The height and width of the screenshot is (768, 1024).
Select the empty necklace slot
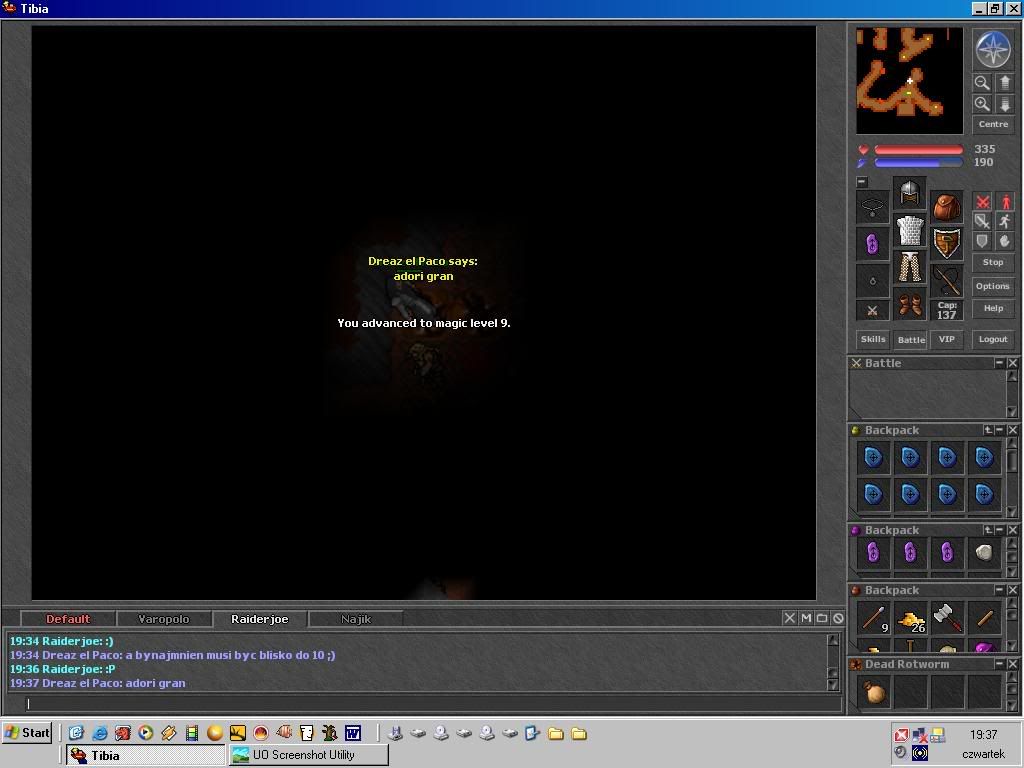pos(872,207)
